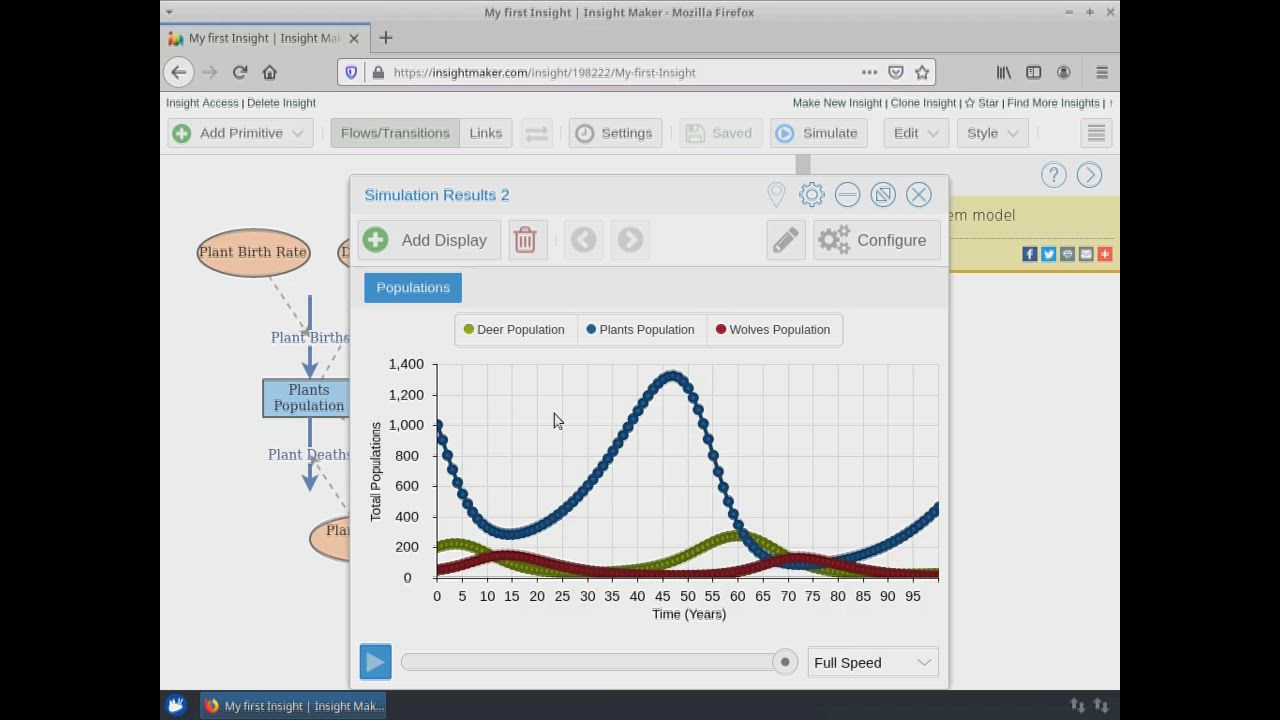Share the insight on Twitter
The width and height of the screenshot is (1280, 720).
1049,254
